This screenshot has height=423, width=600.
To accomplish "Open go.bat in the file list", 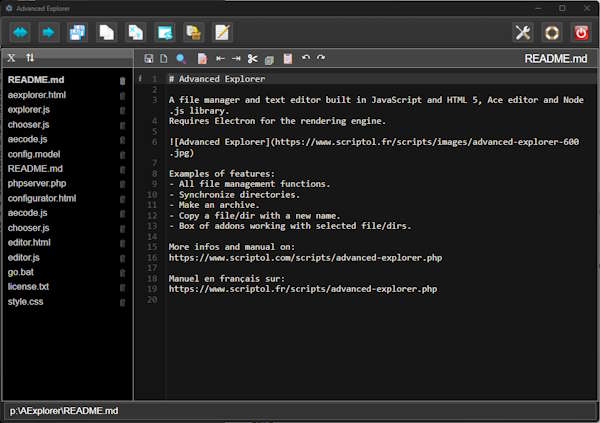I will (x=21, y=272).
